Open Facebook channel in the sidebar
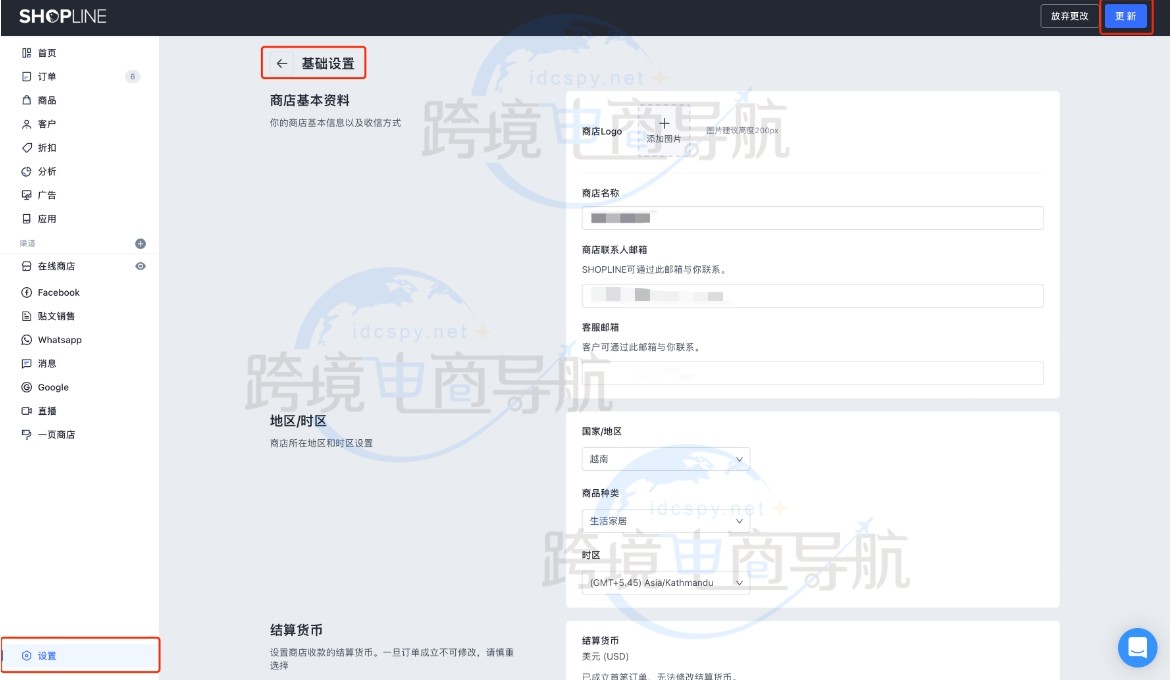Screen dimensions: 1170x680 [58, 293]
